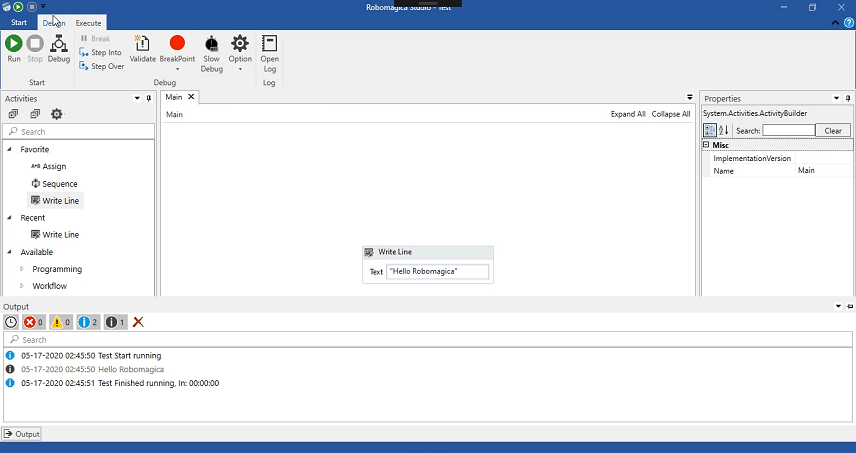
Task: Click the Option gear icon
Action: click(240, 43)
